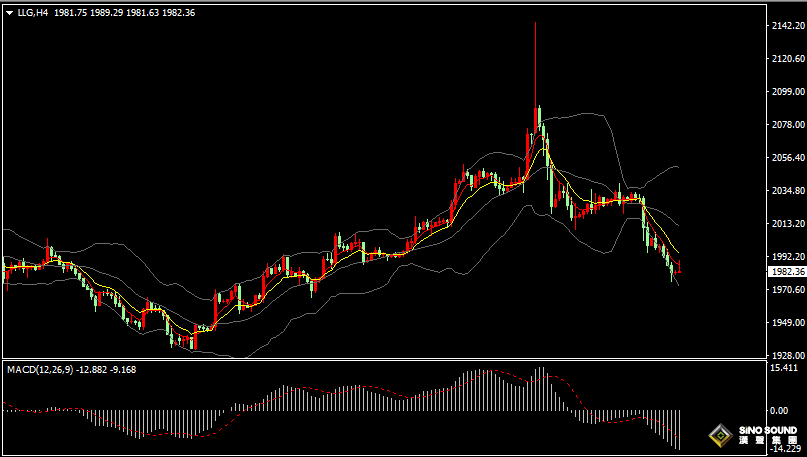
Task: Click the 2013.20 price axis label
Action: tap(788, 223)
